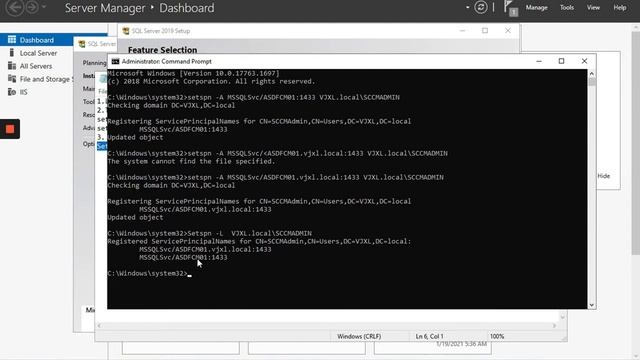This screenshot has height=360, width=640.
Task: Open the View menu
Action: pos(593,7)
